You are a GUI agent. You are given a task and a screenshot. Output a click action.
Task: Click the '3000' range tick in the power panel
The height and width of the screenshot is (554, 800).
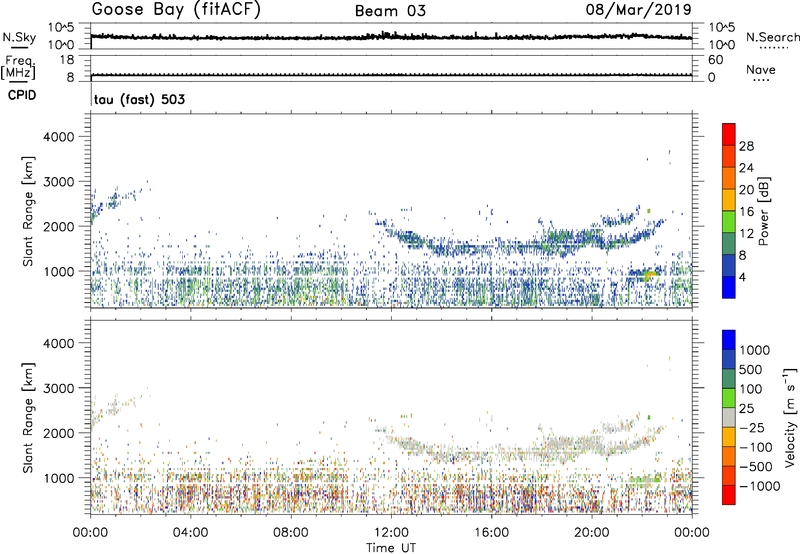tap(58, 182)
